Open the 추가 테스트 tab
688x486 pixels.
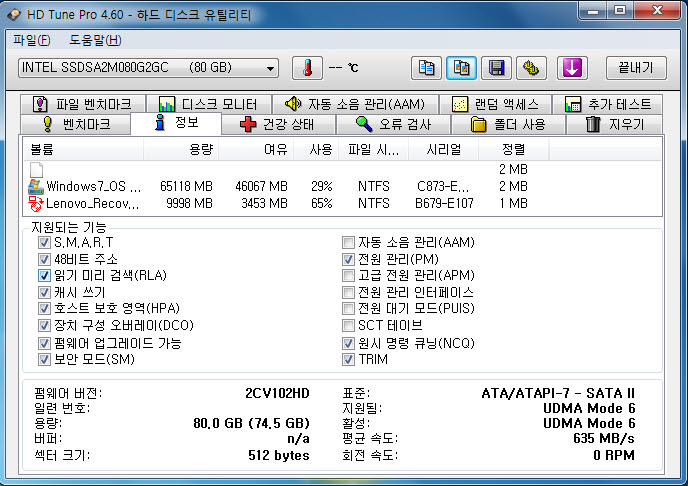[607, 104]
